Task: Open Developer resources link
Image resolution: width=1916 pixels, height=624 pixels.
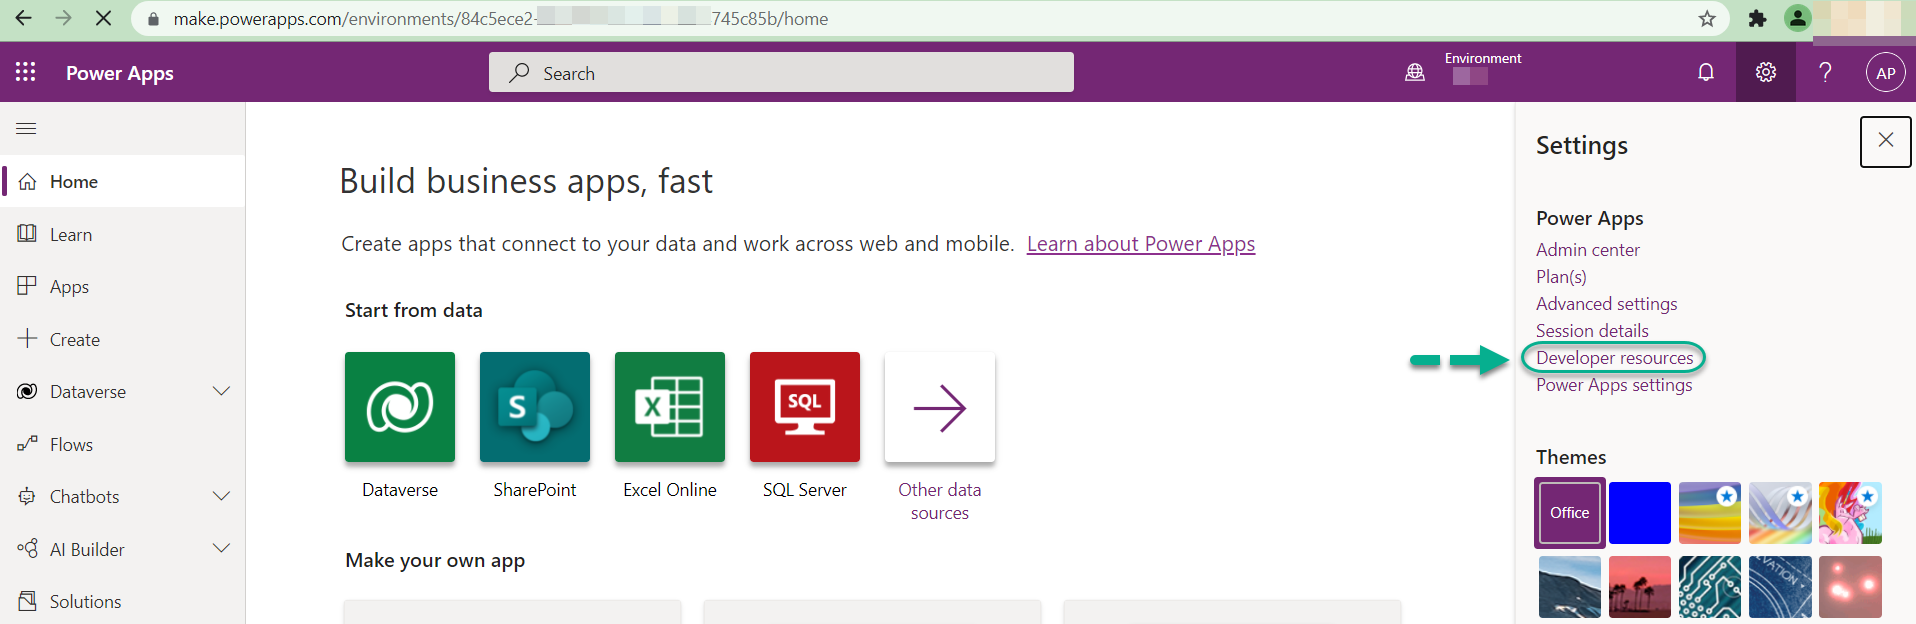Action: pyautogui.click(x=1614, y=358)
